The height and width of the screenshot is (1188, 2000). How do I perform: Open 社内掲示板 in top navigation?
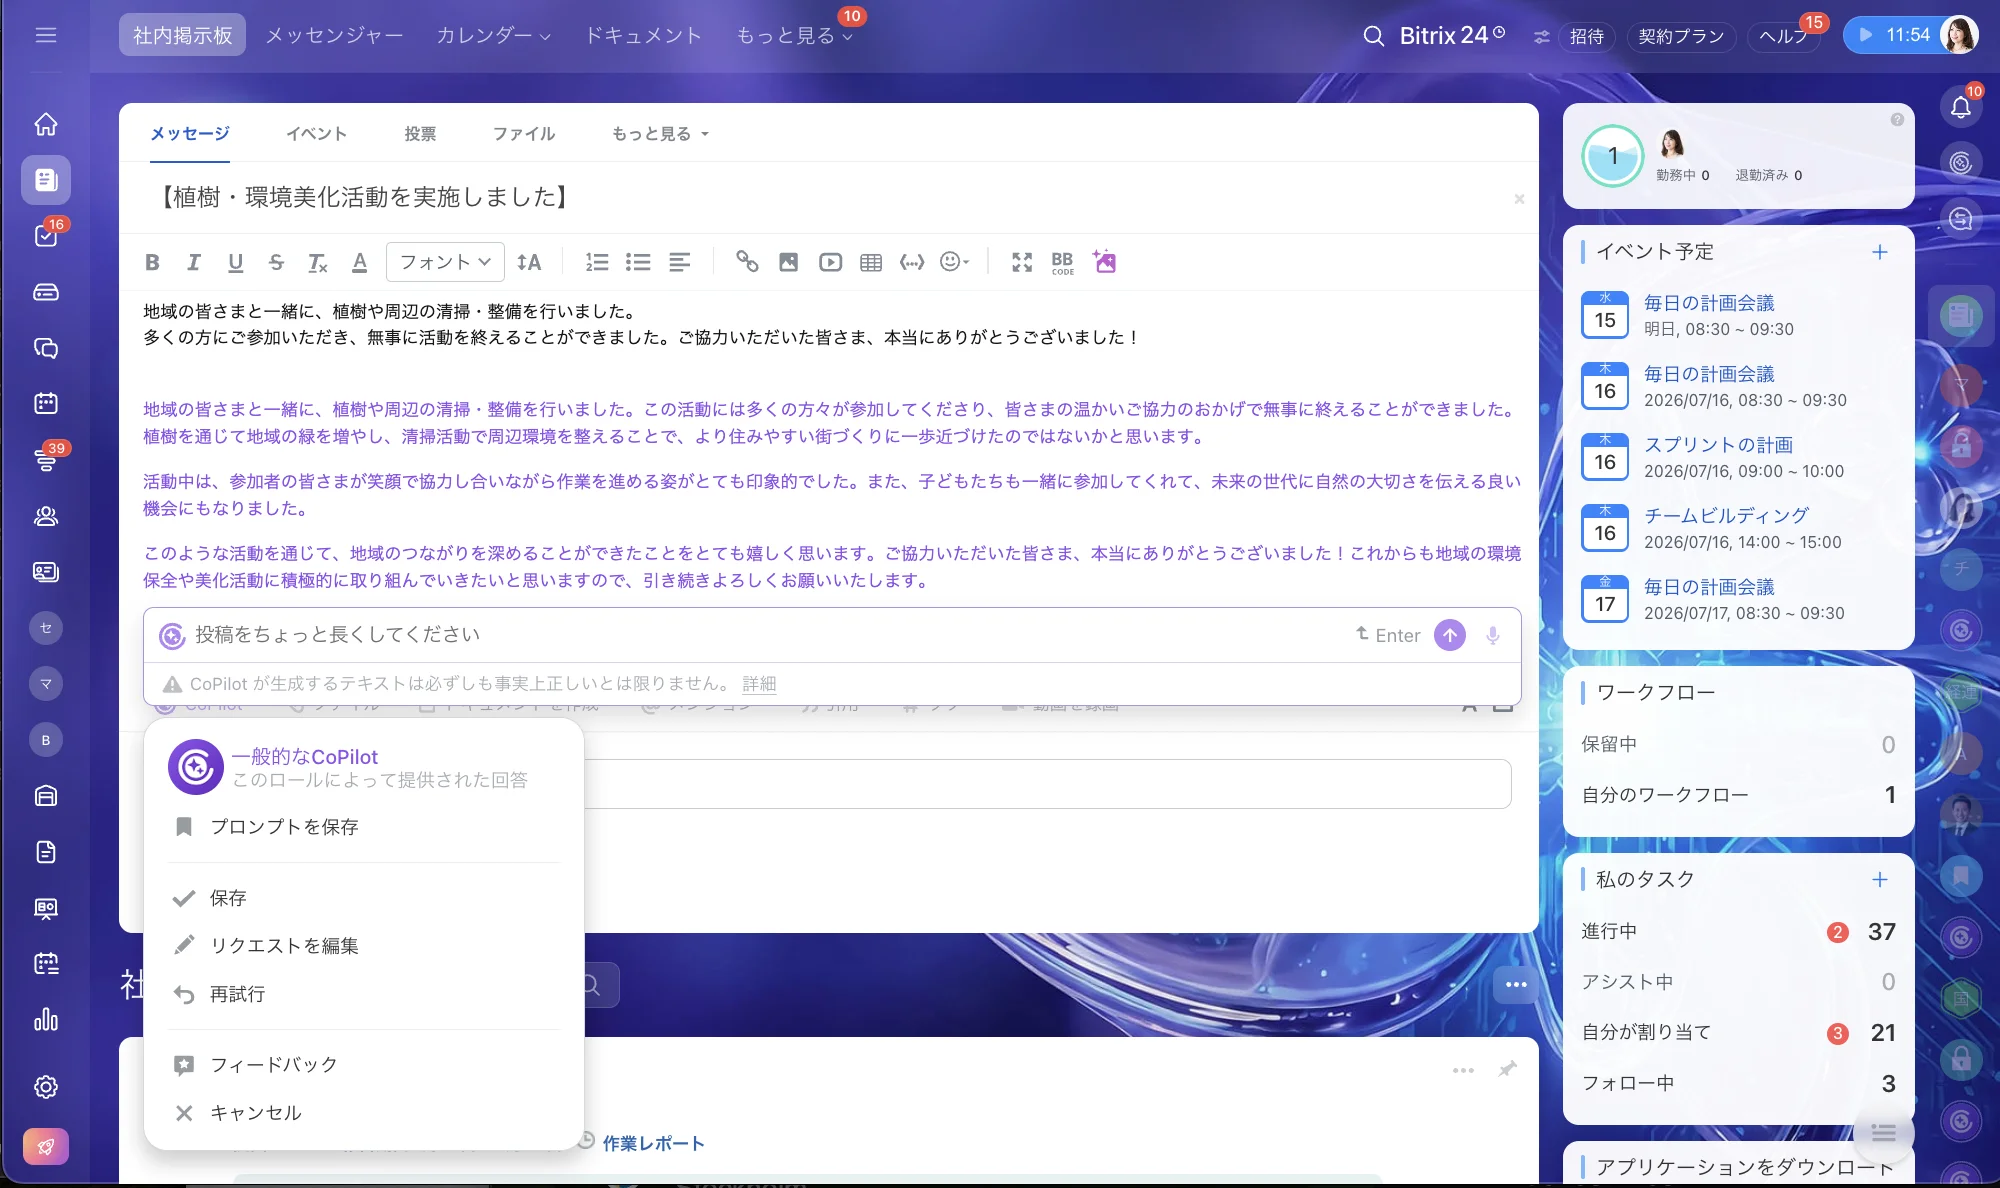[182, 35]
